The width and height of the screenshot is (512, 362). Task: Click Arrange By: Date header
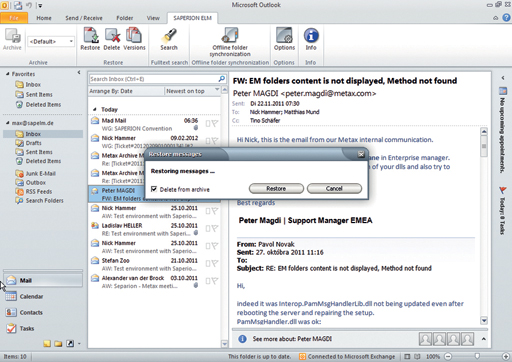click(111, 91)
